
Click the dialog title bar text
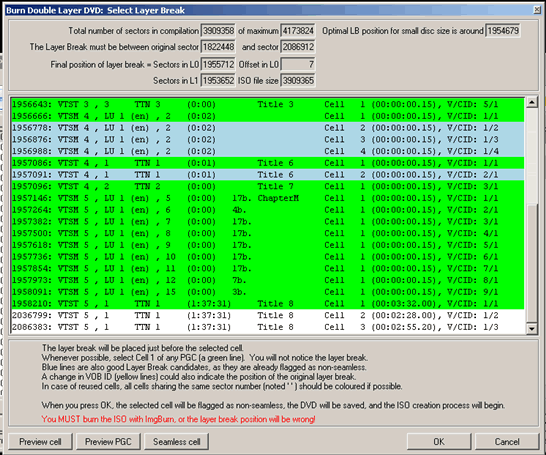pos(95,10)
